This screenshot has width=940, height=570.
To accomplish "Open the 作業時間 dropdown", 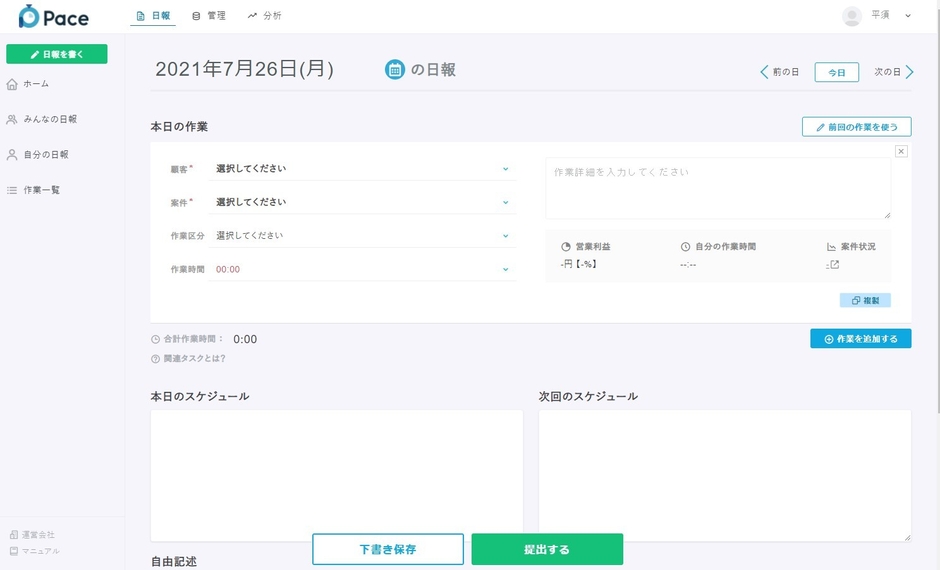I will [x=362, y=270].
